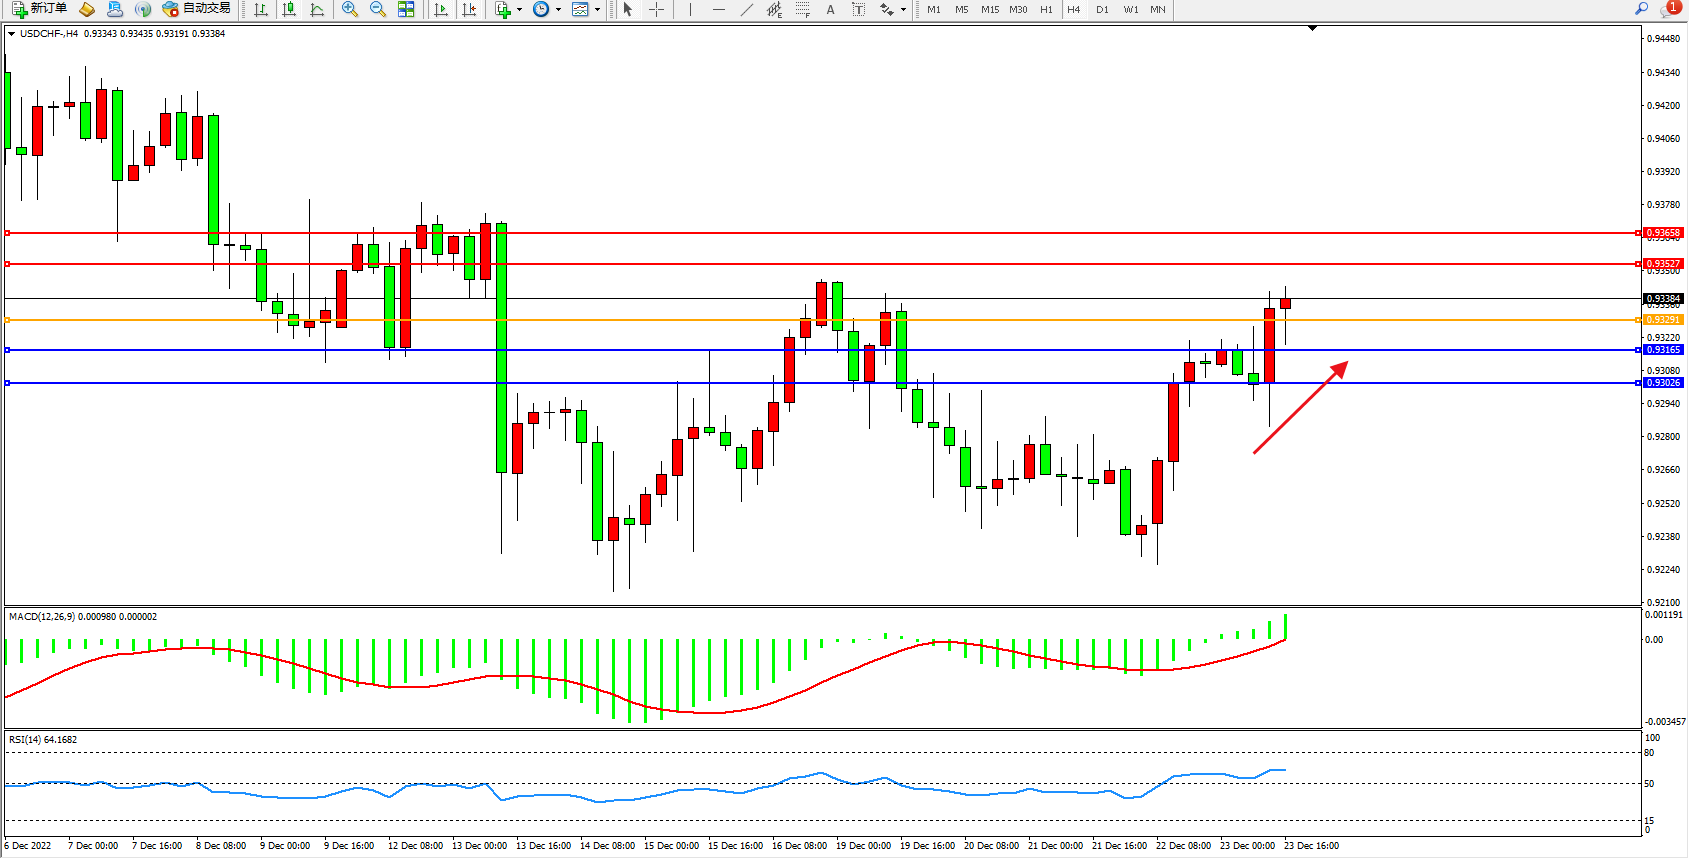Viewport: 1689px width, 859px height.
Task: Zoom out of the chart
Action: coord(378,9)
